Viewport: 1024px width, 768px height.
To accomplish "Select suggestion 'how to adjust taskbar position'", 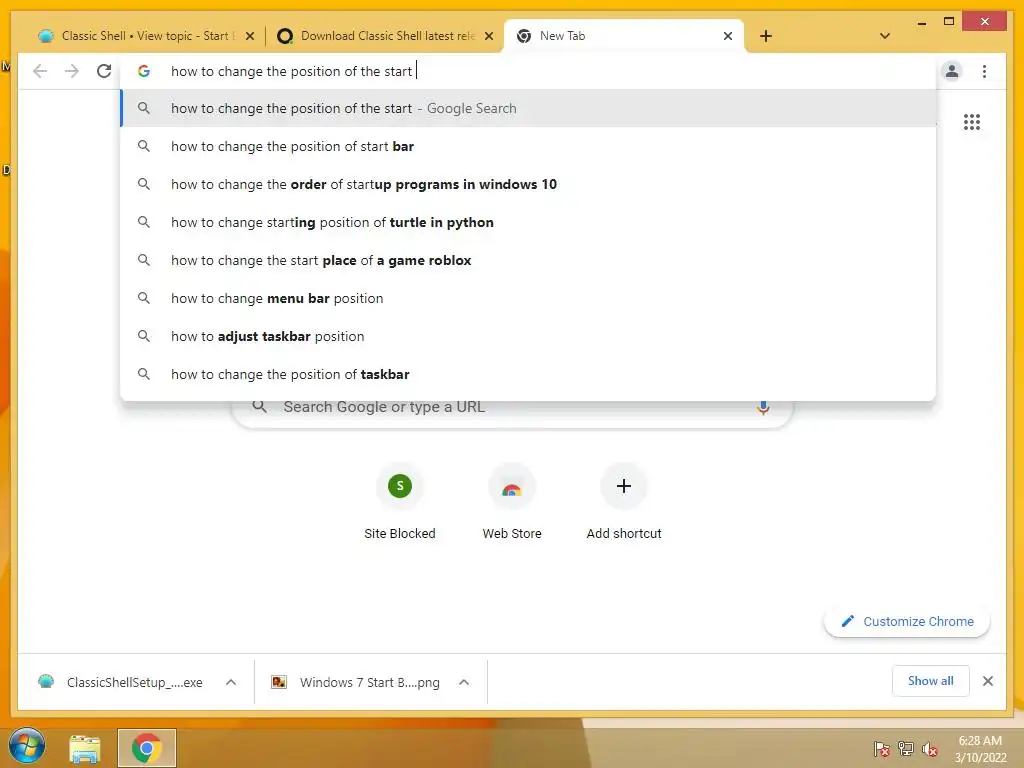I will (528, 336).
